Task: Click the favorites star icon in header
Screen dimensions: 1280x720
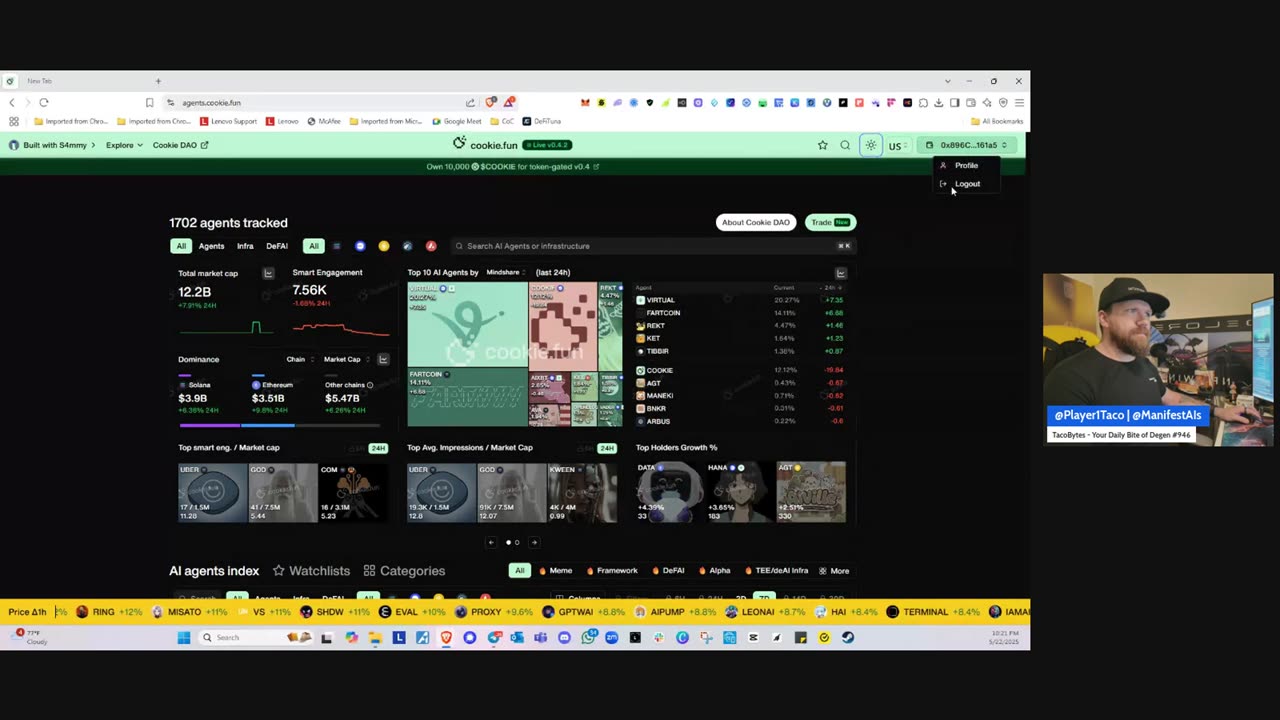Action: 822,145
